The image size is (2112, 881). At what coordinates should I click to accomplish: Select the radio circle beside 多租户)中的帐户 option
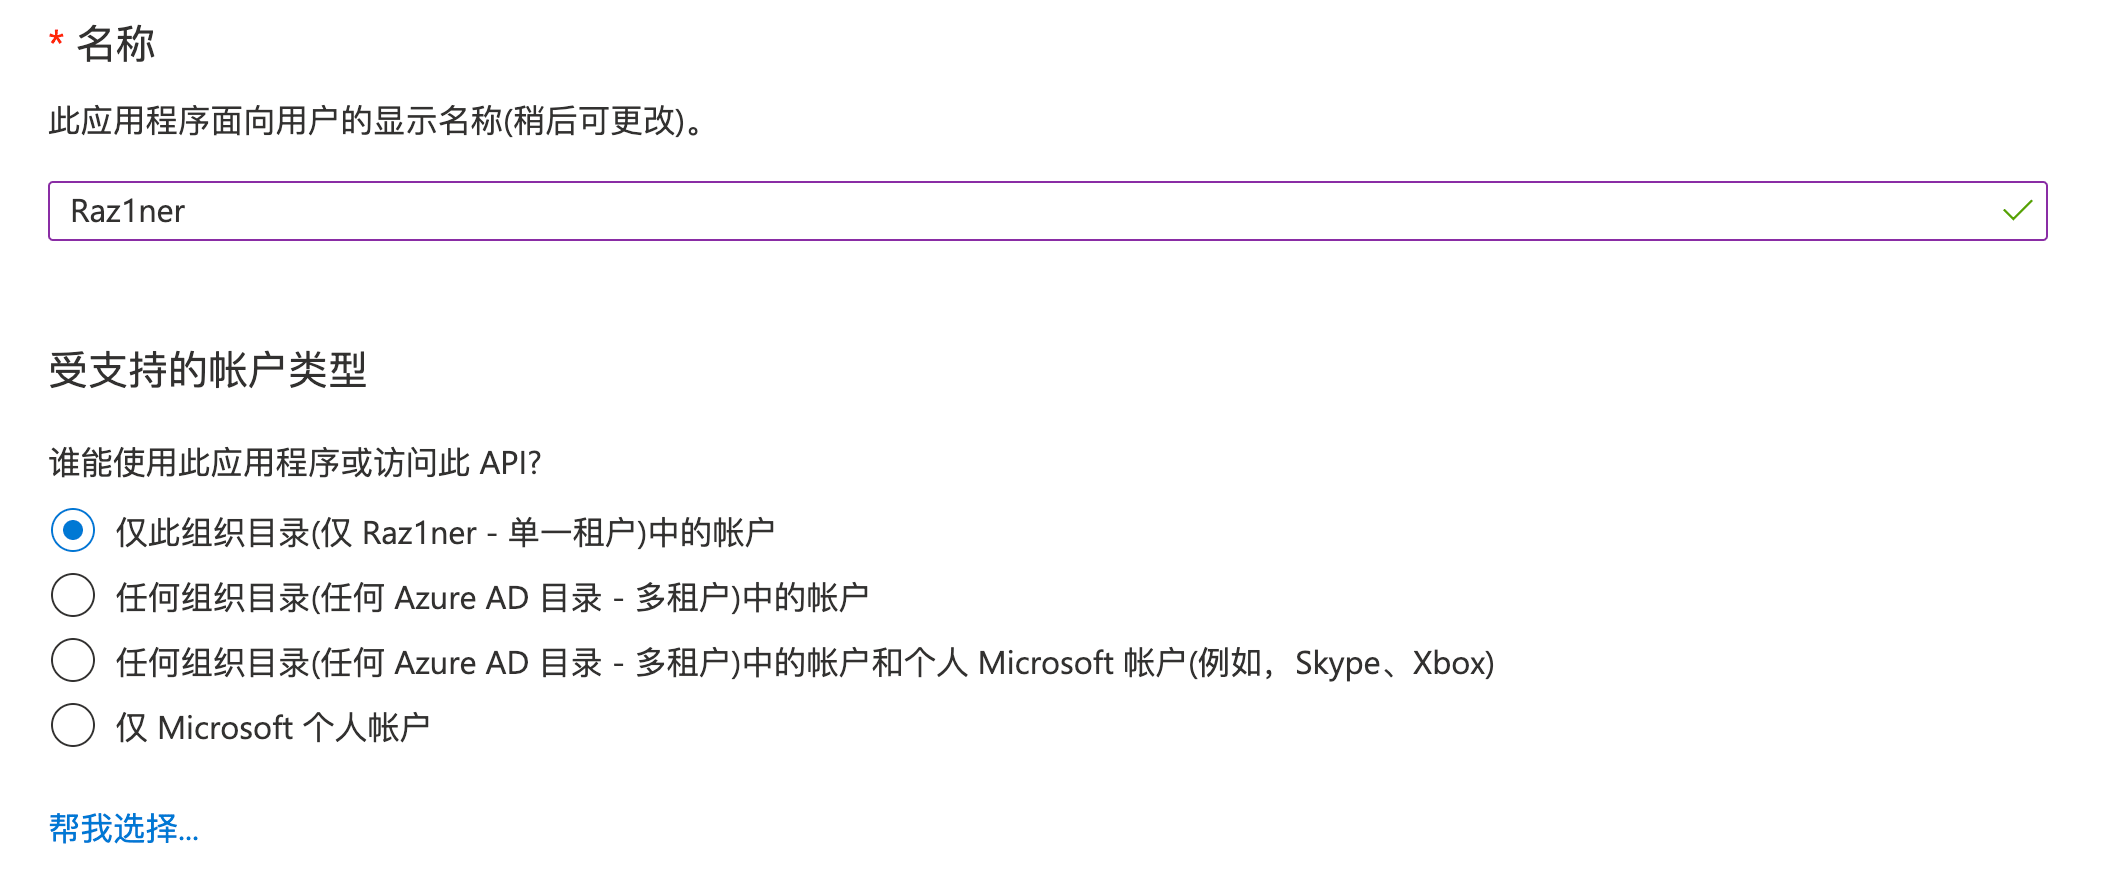73,595
